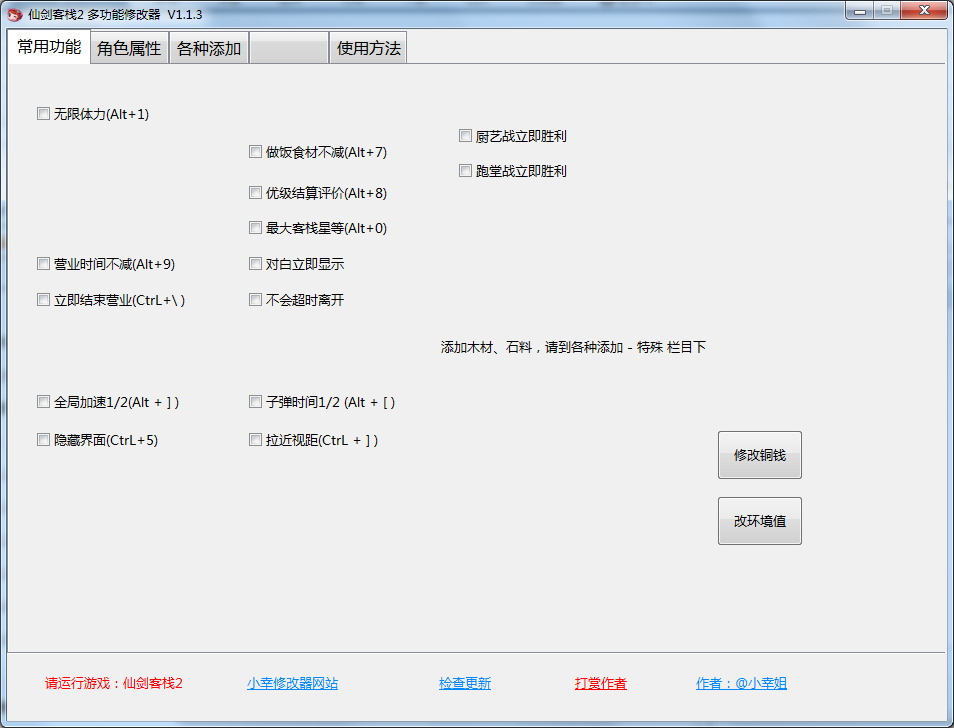Select the blank unnamed tab
954x728 pixels.
coord(289,48)
